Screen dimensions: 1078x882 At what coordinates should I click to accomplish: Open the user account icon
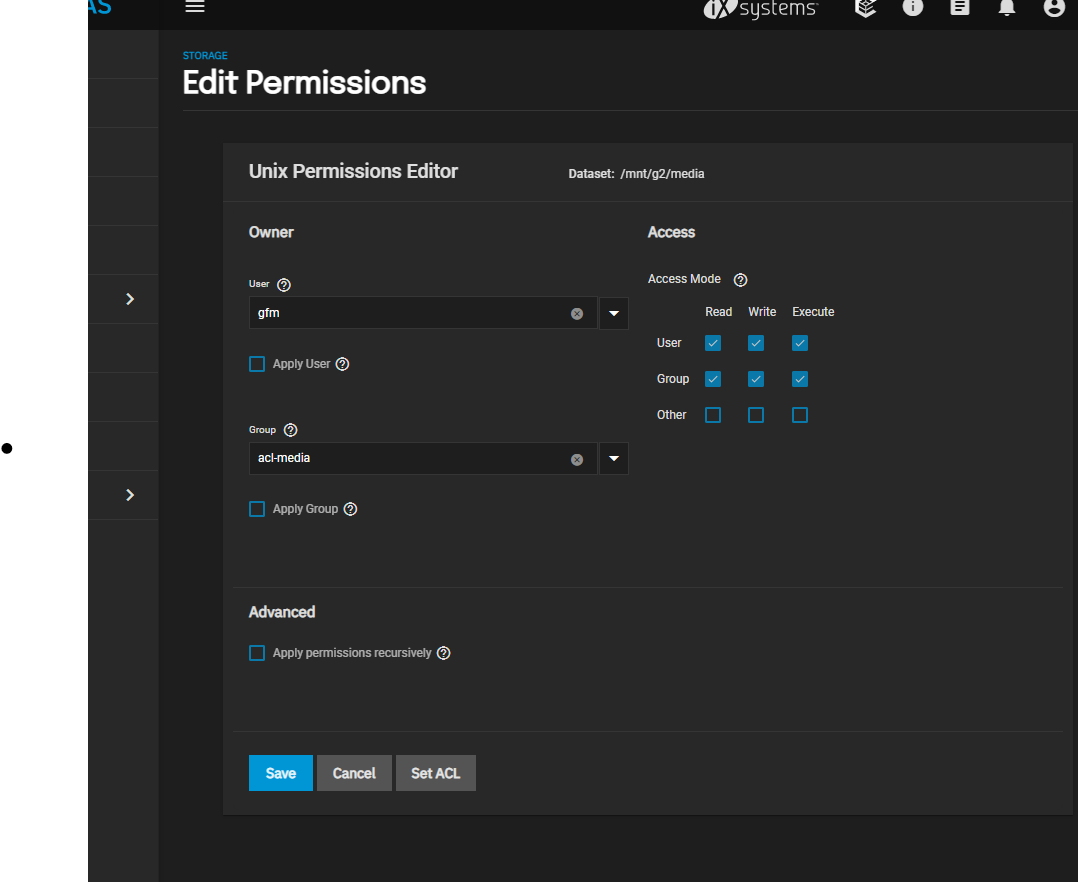click(x=1054, y=7)
